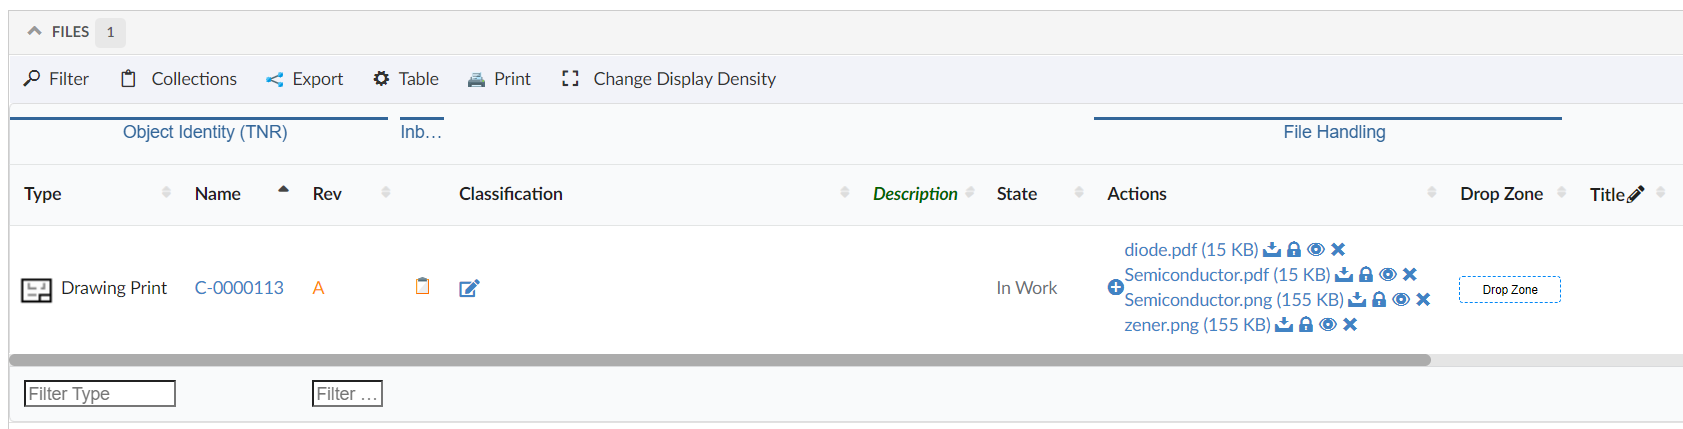Image resolution: width=1683 pixels, height=429 pixels.
Task: Toggle the eye icon for diode.pdf
Action: pos(1316,250)
